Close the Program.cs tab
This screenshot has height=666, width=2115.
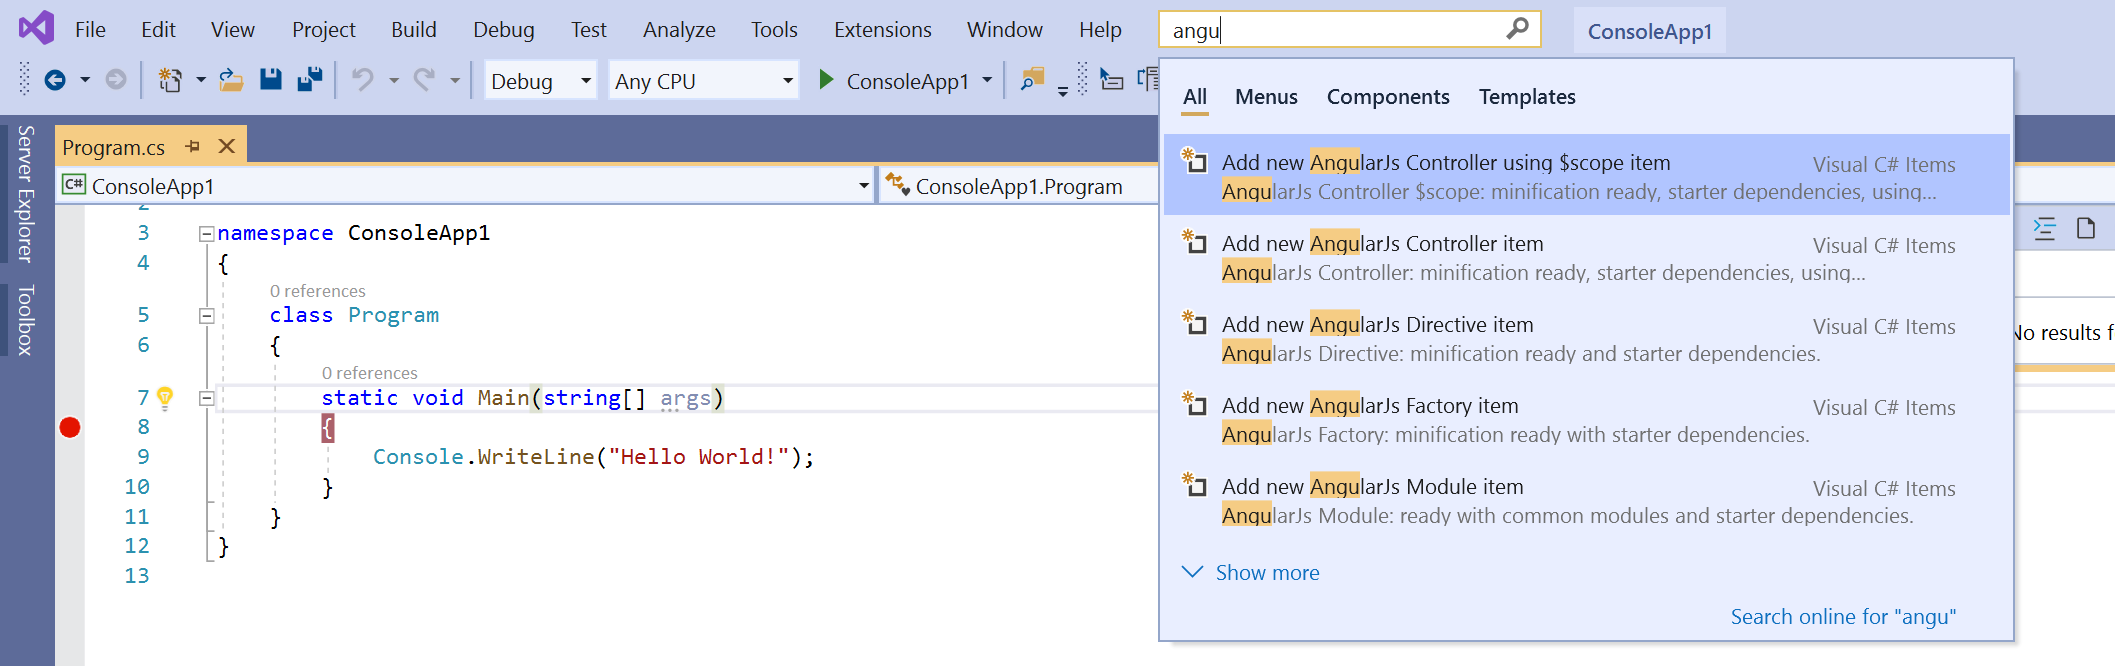[x=227, y=146]
